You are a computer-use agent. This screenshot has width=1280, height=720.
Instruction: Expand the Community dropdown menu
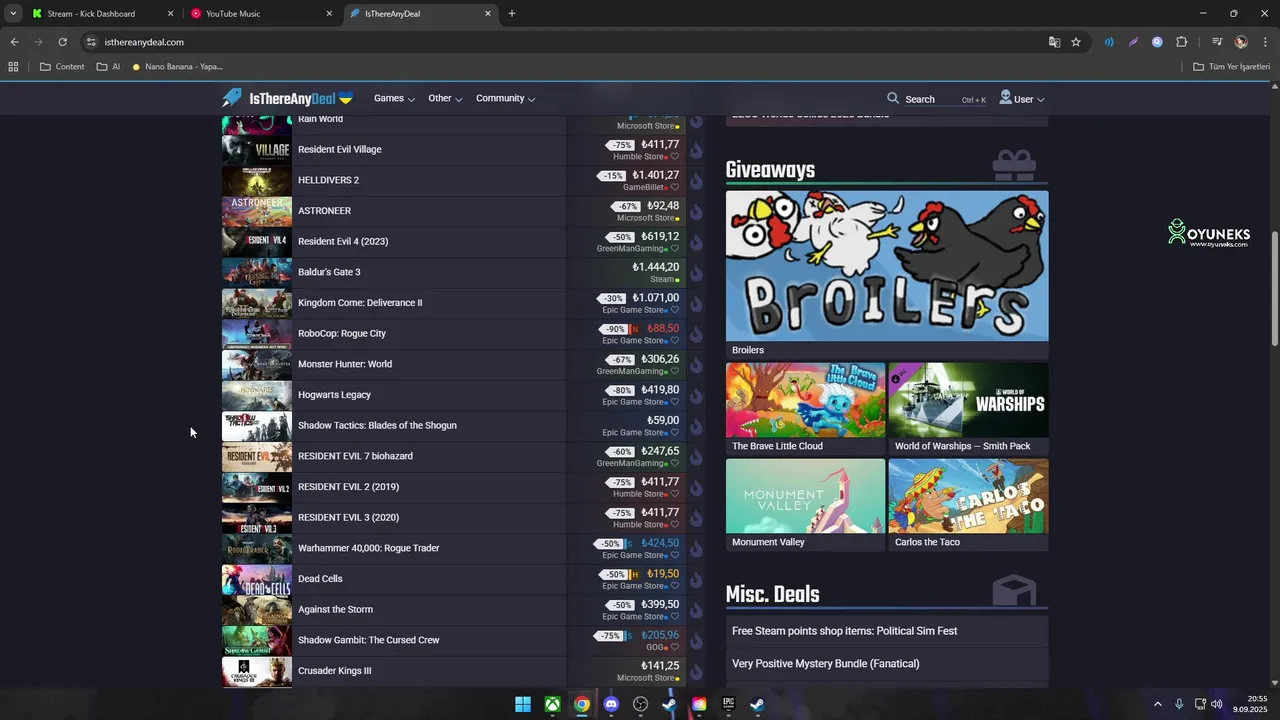505,98
